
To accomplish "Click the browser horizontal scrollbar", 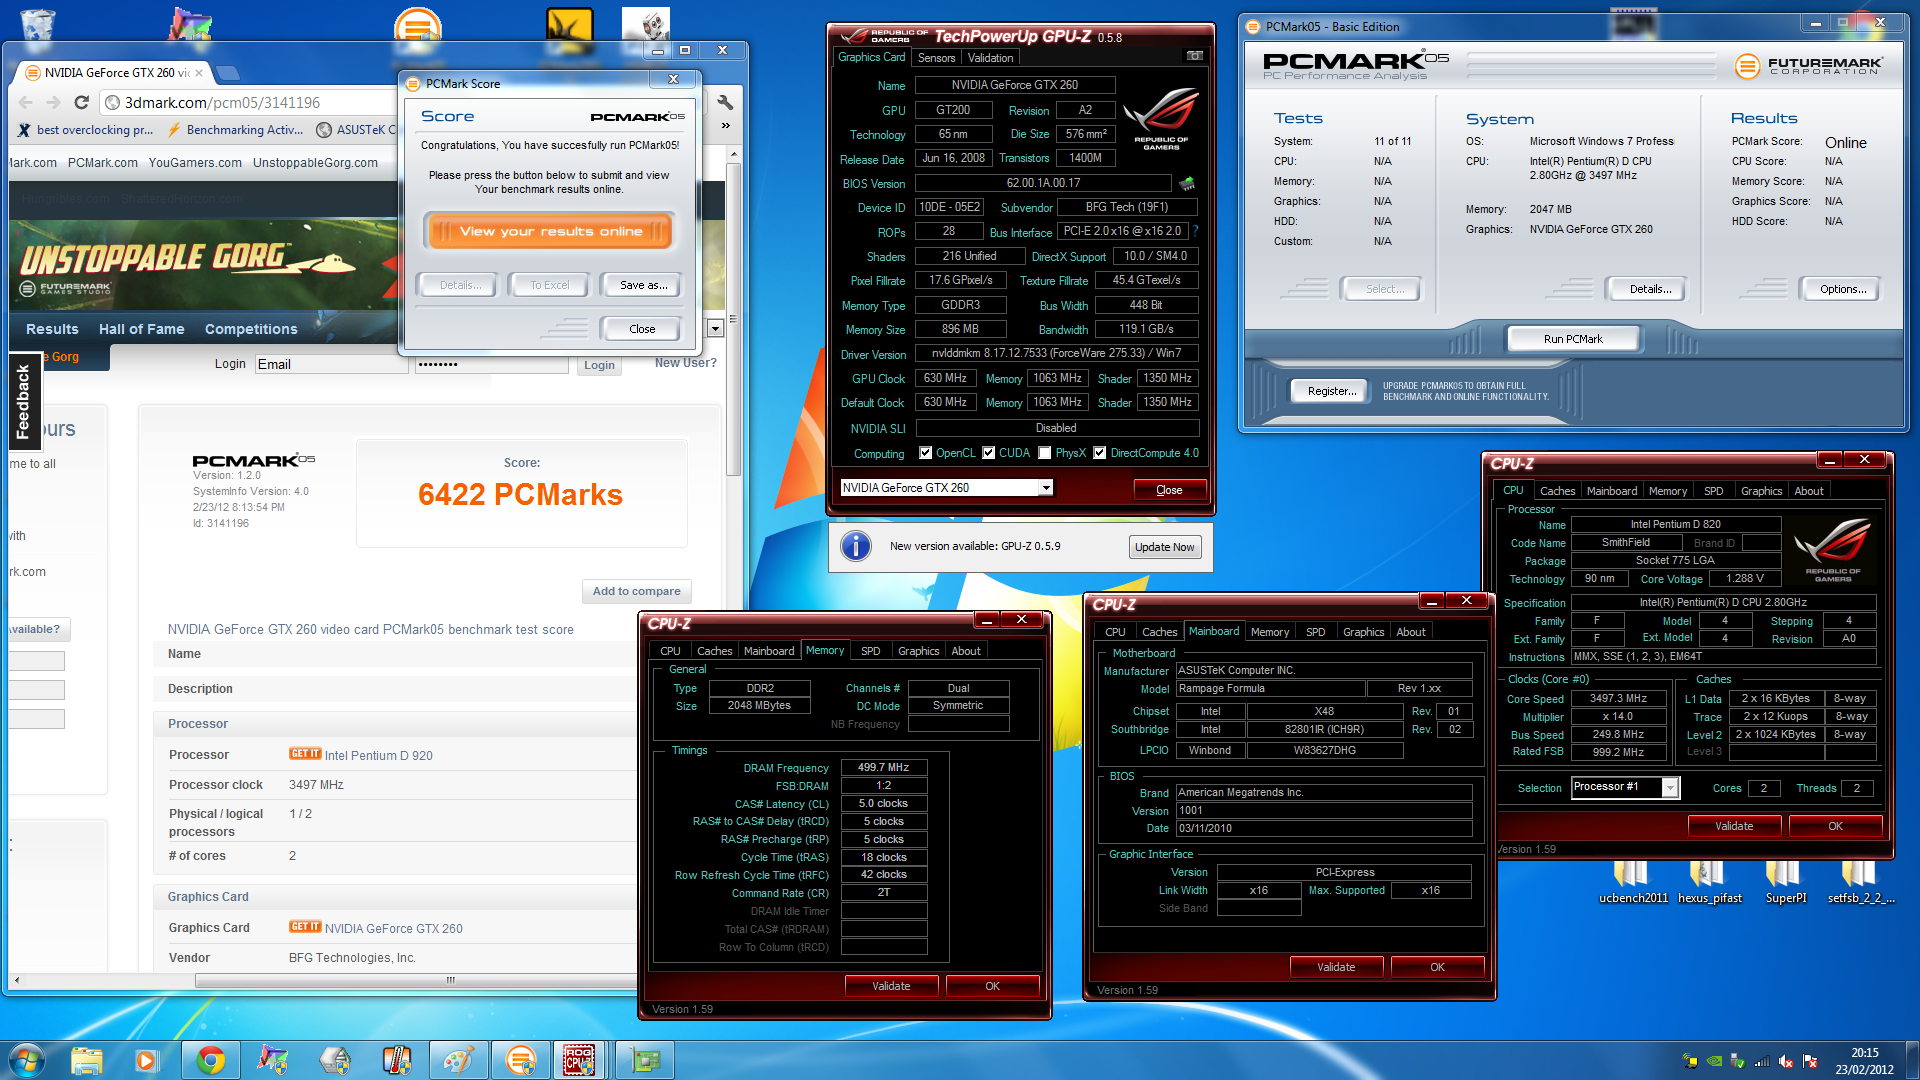I will (450, 981).
